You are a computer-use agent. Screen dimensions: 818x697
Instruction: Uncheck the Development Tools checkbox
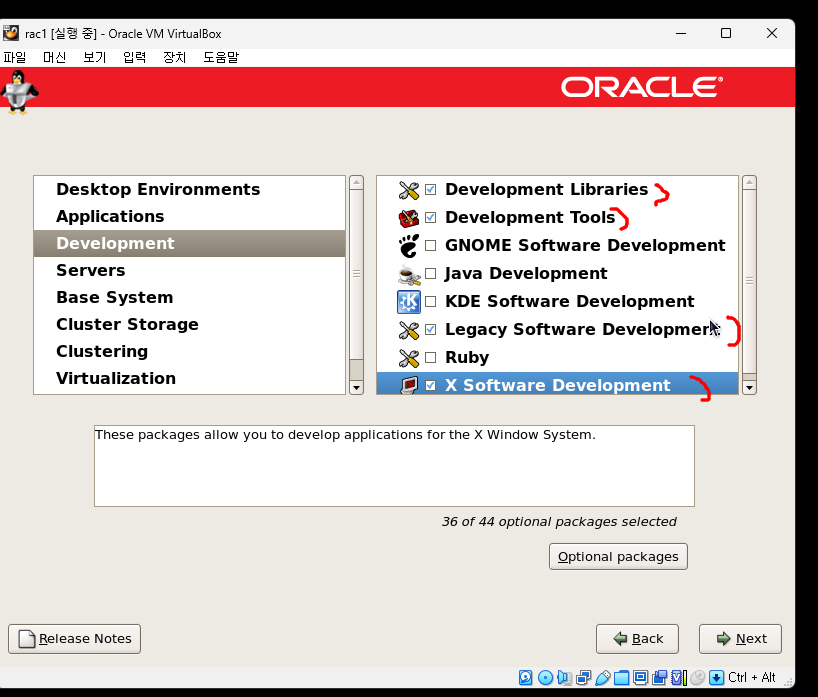(x=430, y=217)
